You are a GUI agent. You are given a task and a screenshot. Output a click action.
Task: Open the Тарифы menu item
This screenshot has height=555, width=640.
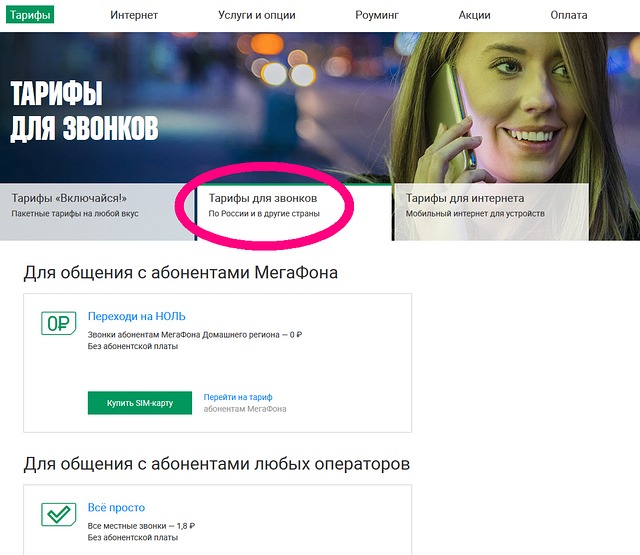click(30, 15)
